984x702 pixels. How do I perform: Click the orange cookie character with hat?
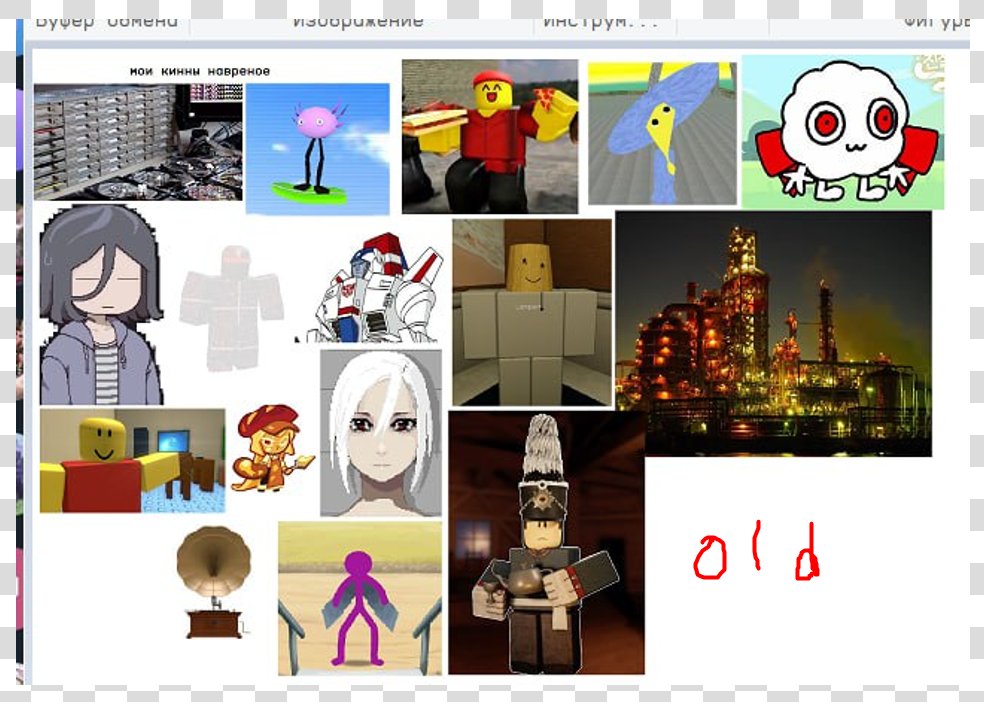point(271,448)
